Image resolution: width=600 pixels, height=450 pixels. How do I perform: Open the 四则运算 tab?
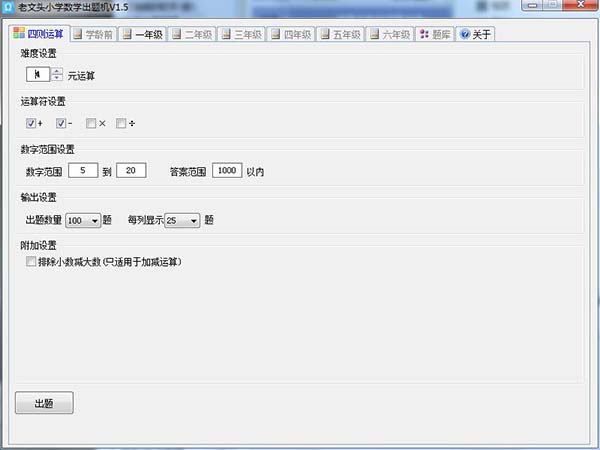pyautogui.click(x=37, y=33)
